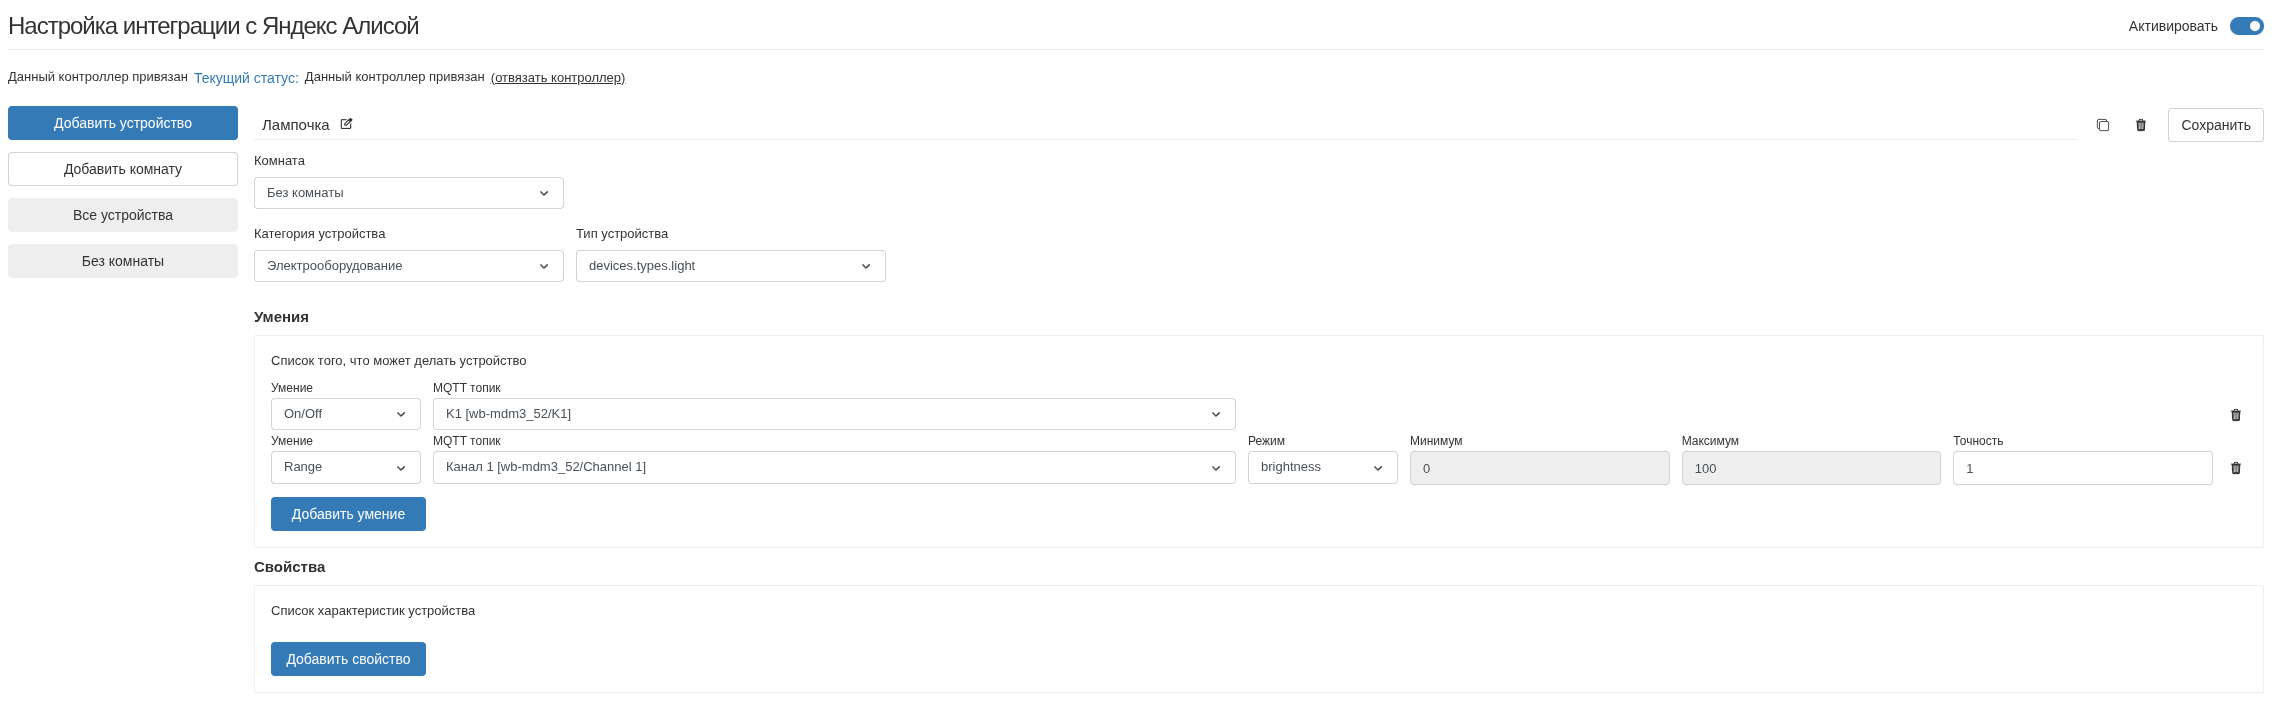Expand the Тип устройства dropdown
This screenshot has height=705, width=2276.
click(x=730, y=266)
